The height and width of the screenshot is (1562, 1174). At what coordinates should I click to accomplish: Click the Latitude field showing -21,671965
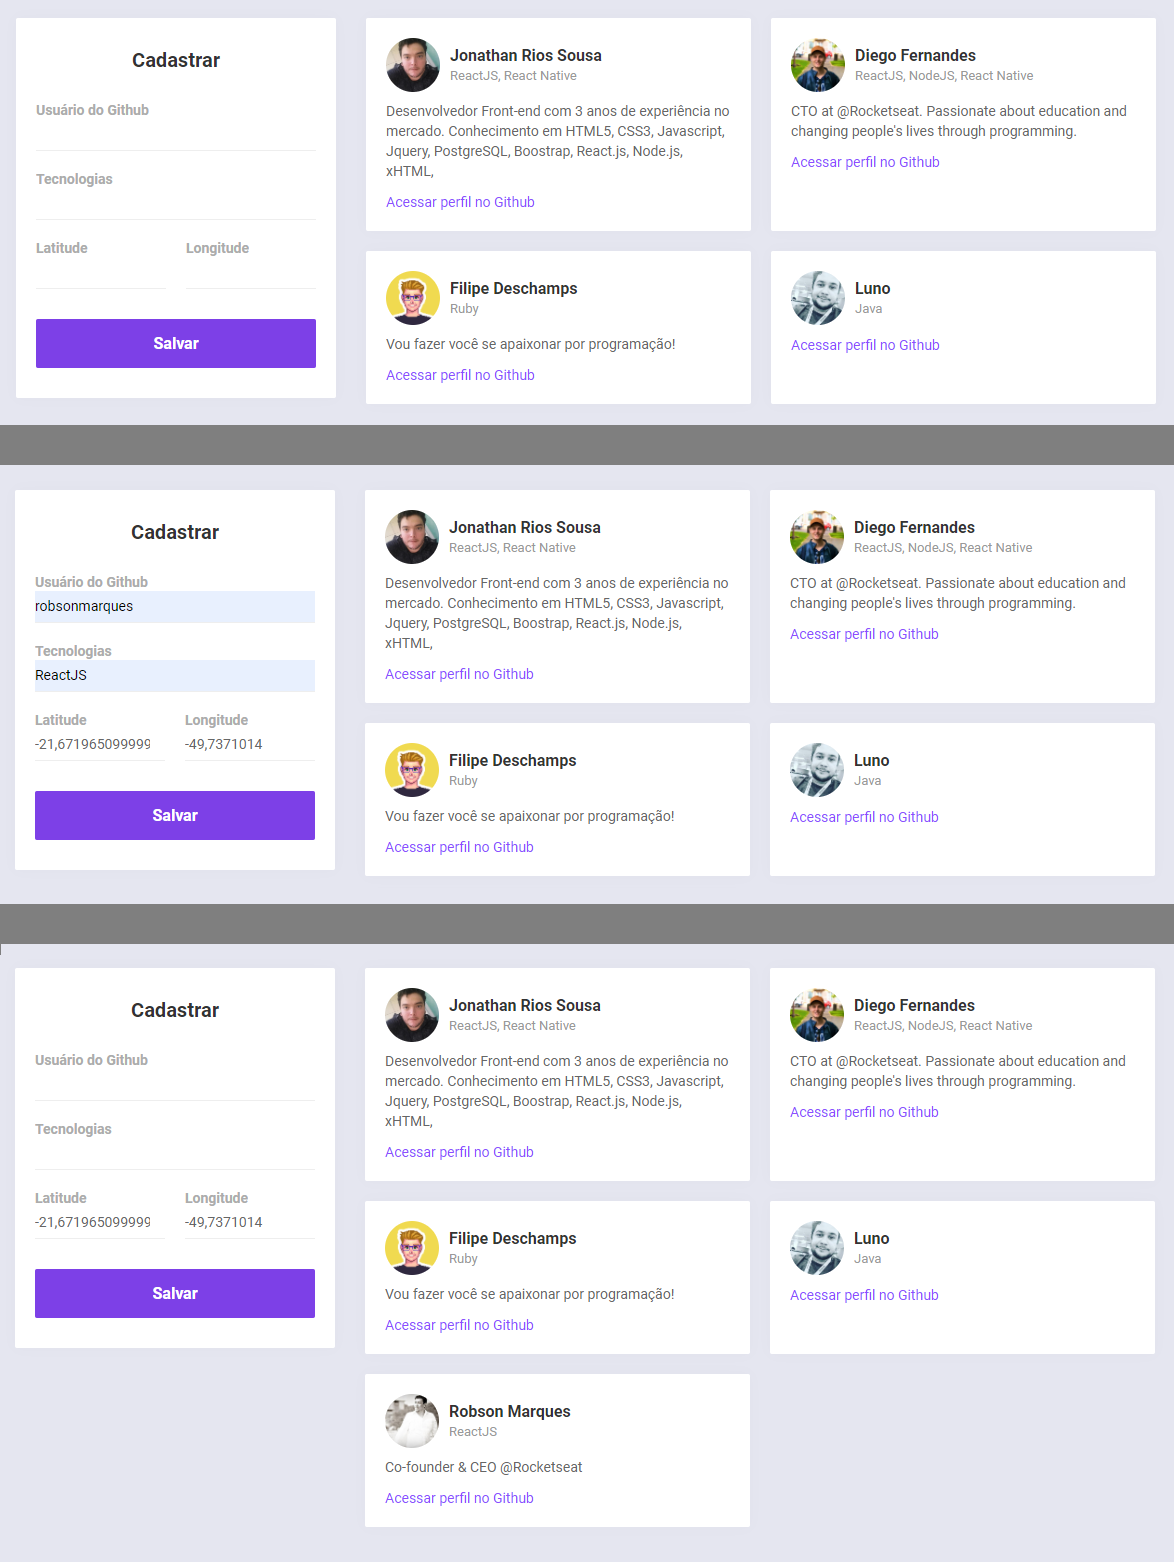(100, 743)
